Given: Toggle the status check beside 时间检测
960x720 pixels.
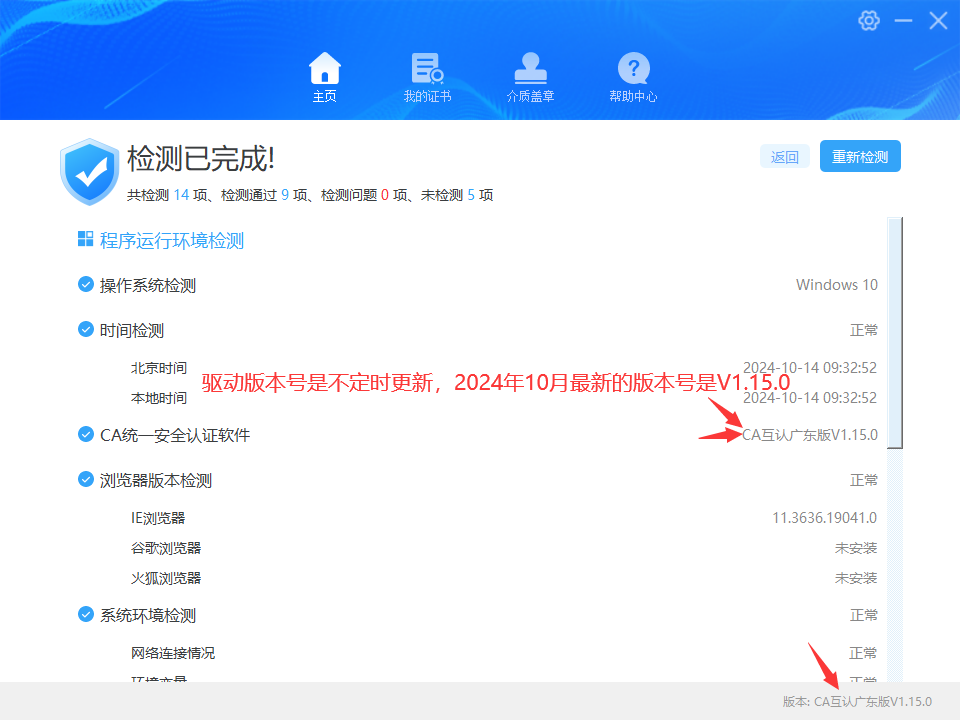Looking at the screenshot, I should (x=85, y=330).
